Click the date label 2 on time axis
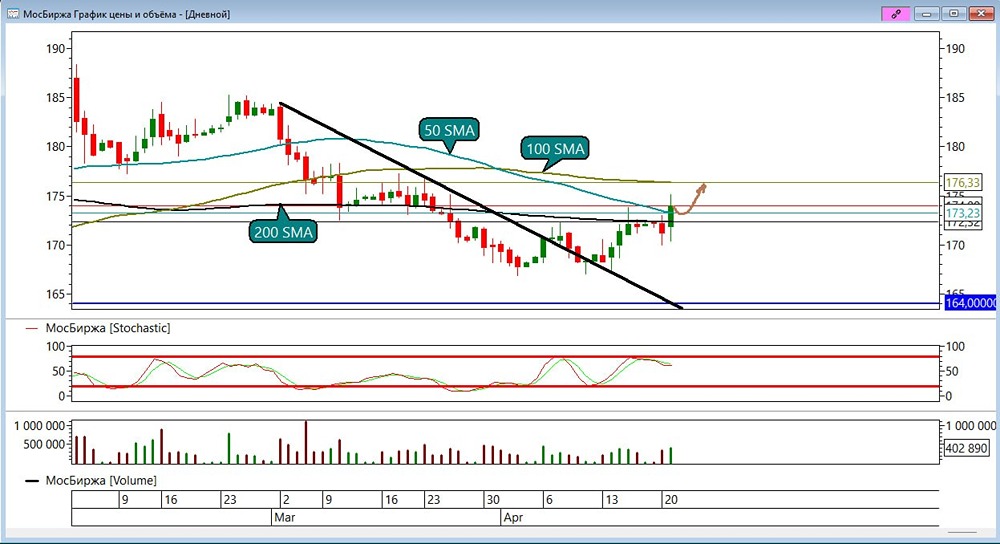 click(x=286, y=500)
